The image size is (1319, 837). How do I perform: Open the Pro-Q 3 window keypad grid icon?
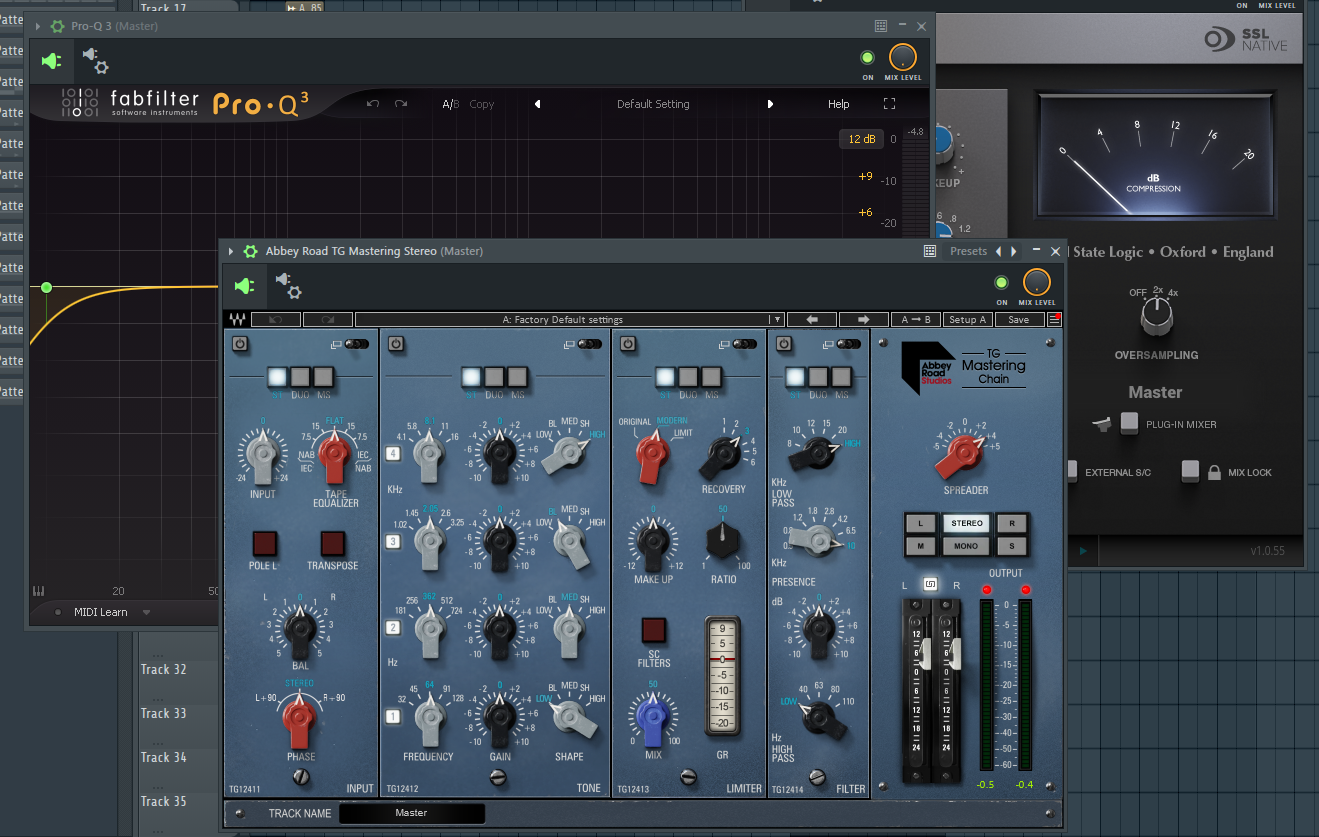880,26
